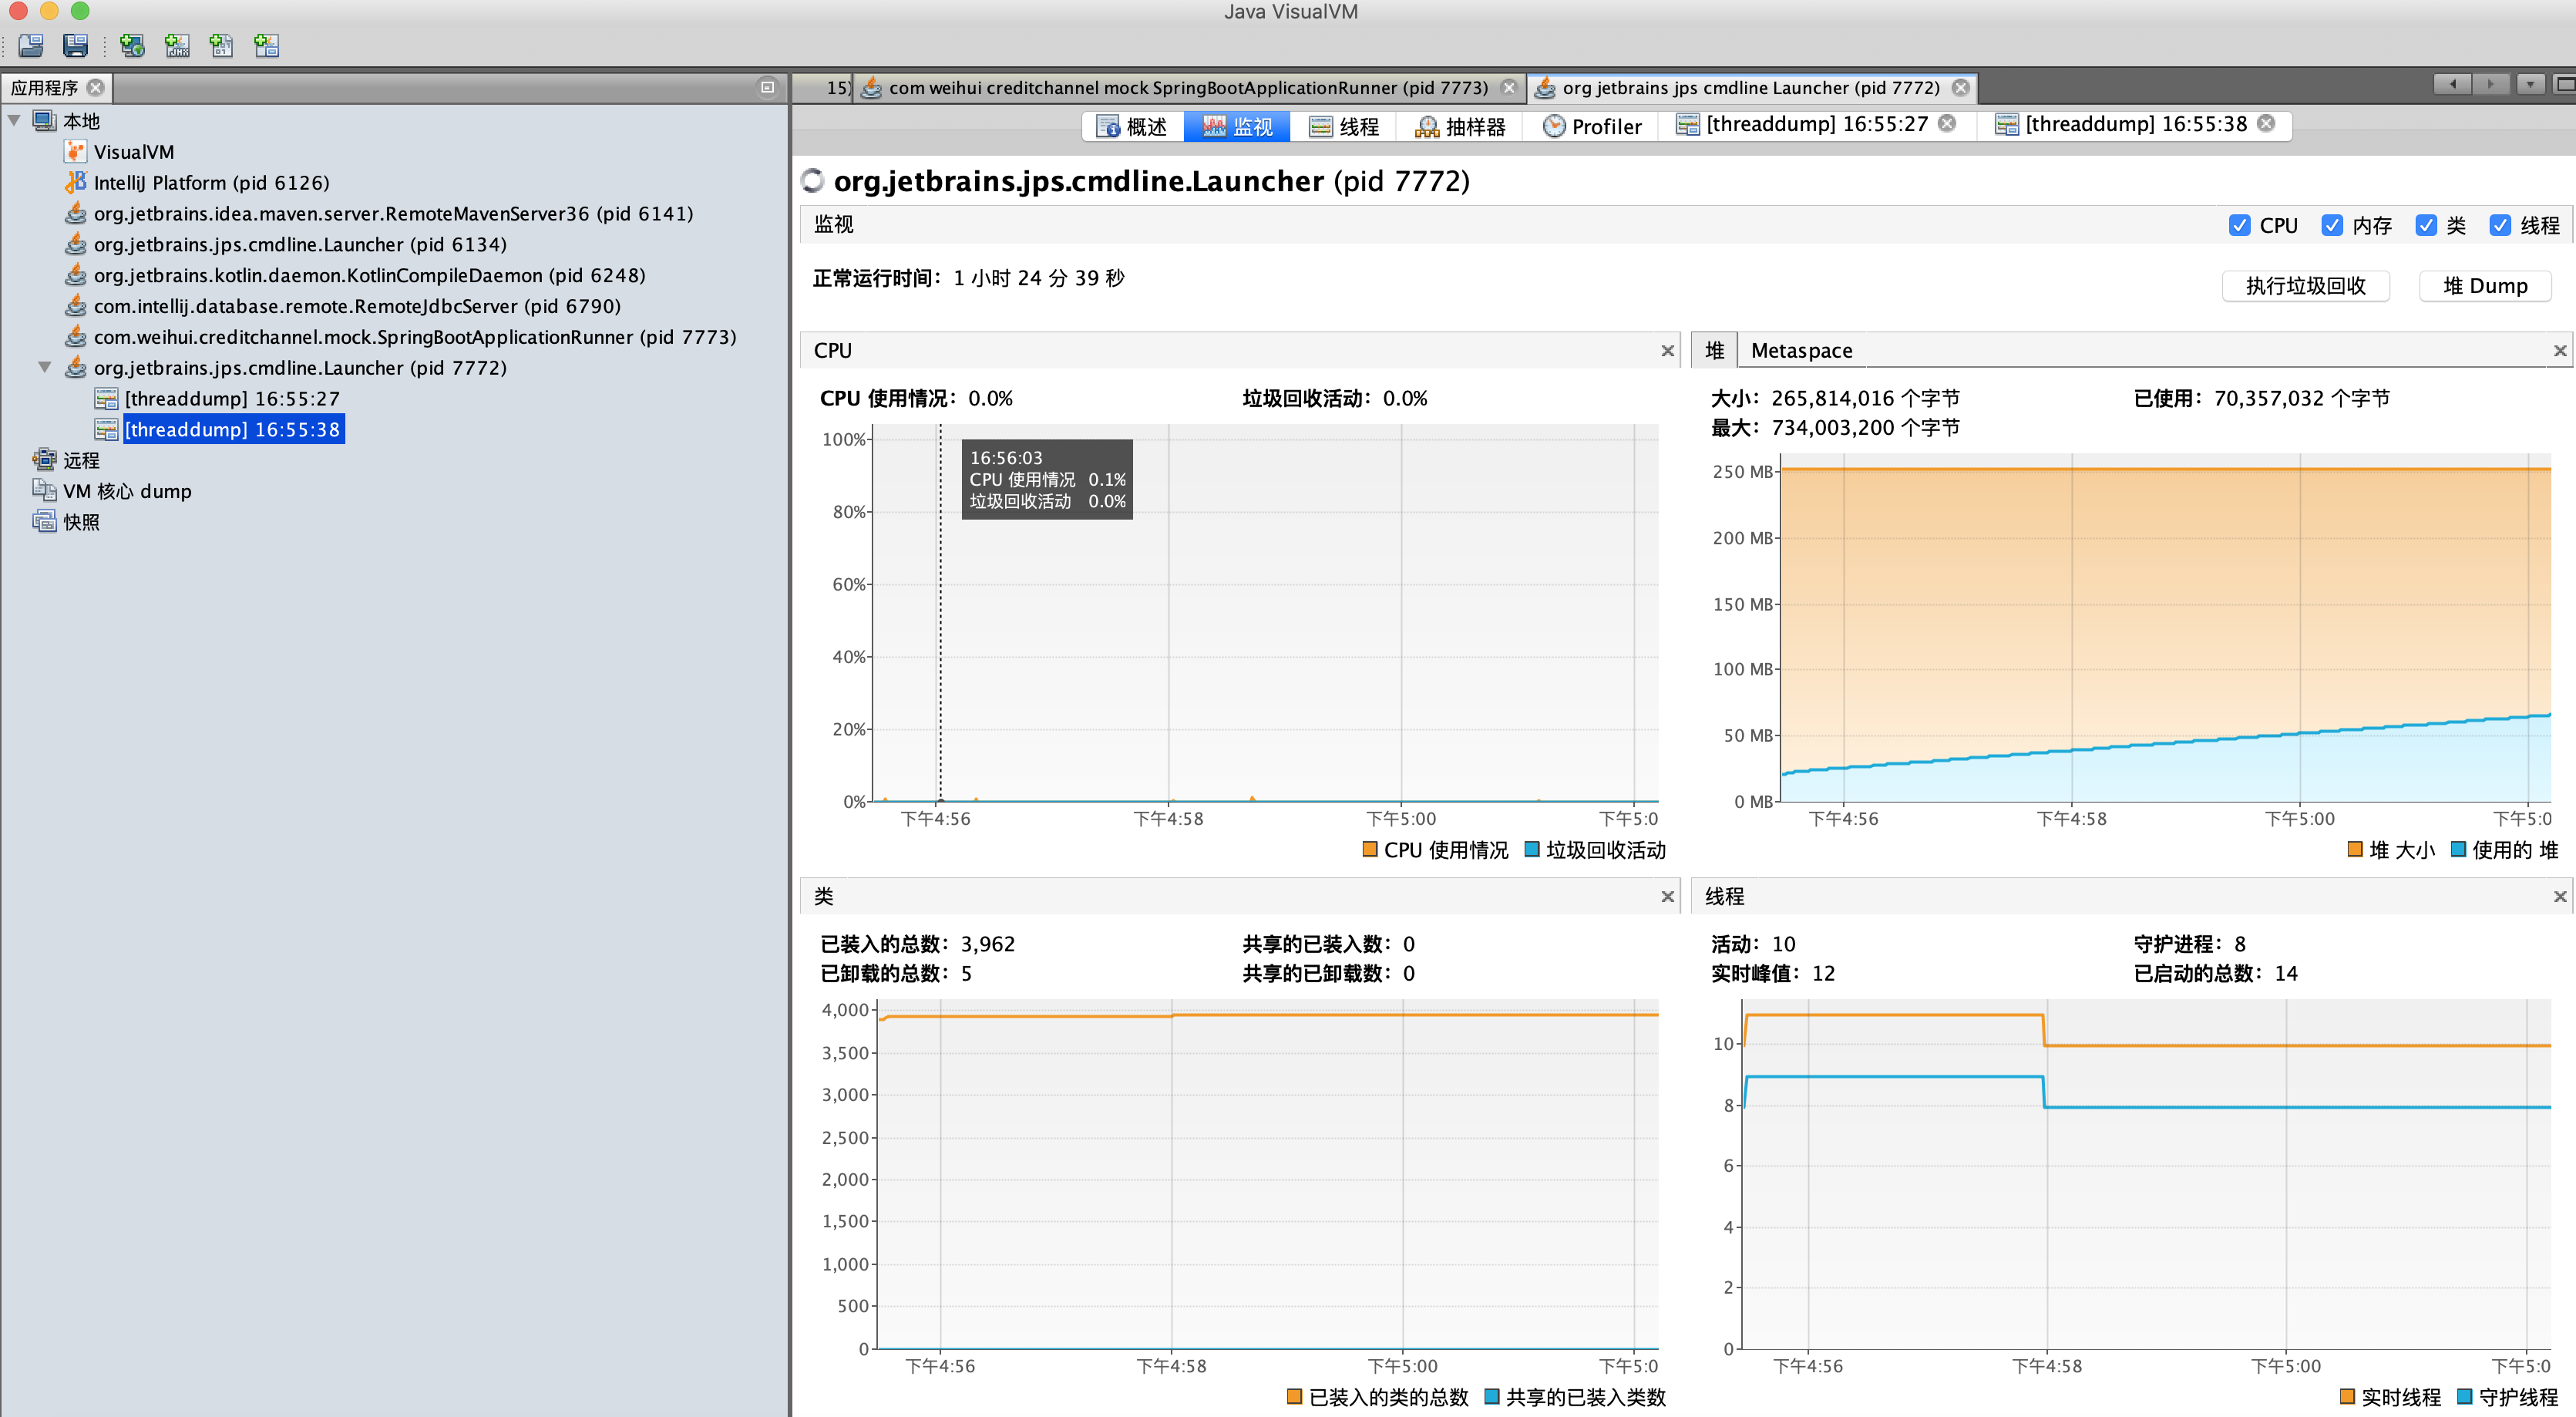Select the 抽样器 sampler tab
2576x1417 pixels.
tap(1458, 126)
